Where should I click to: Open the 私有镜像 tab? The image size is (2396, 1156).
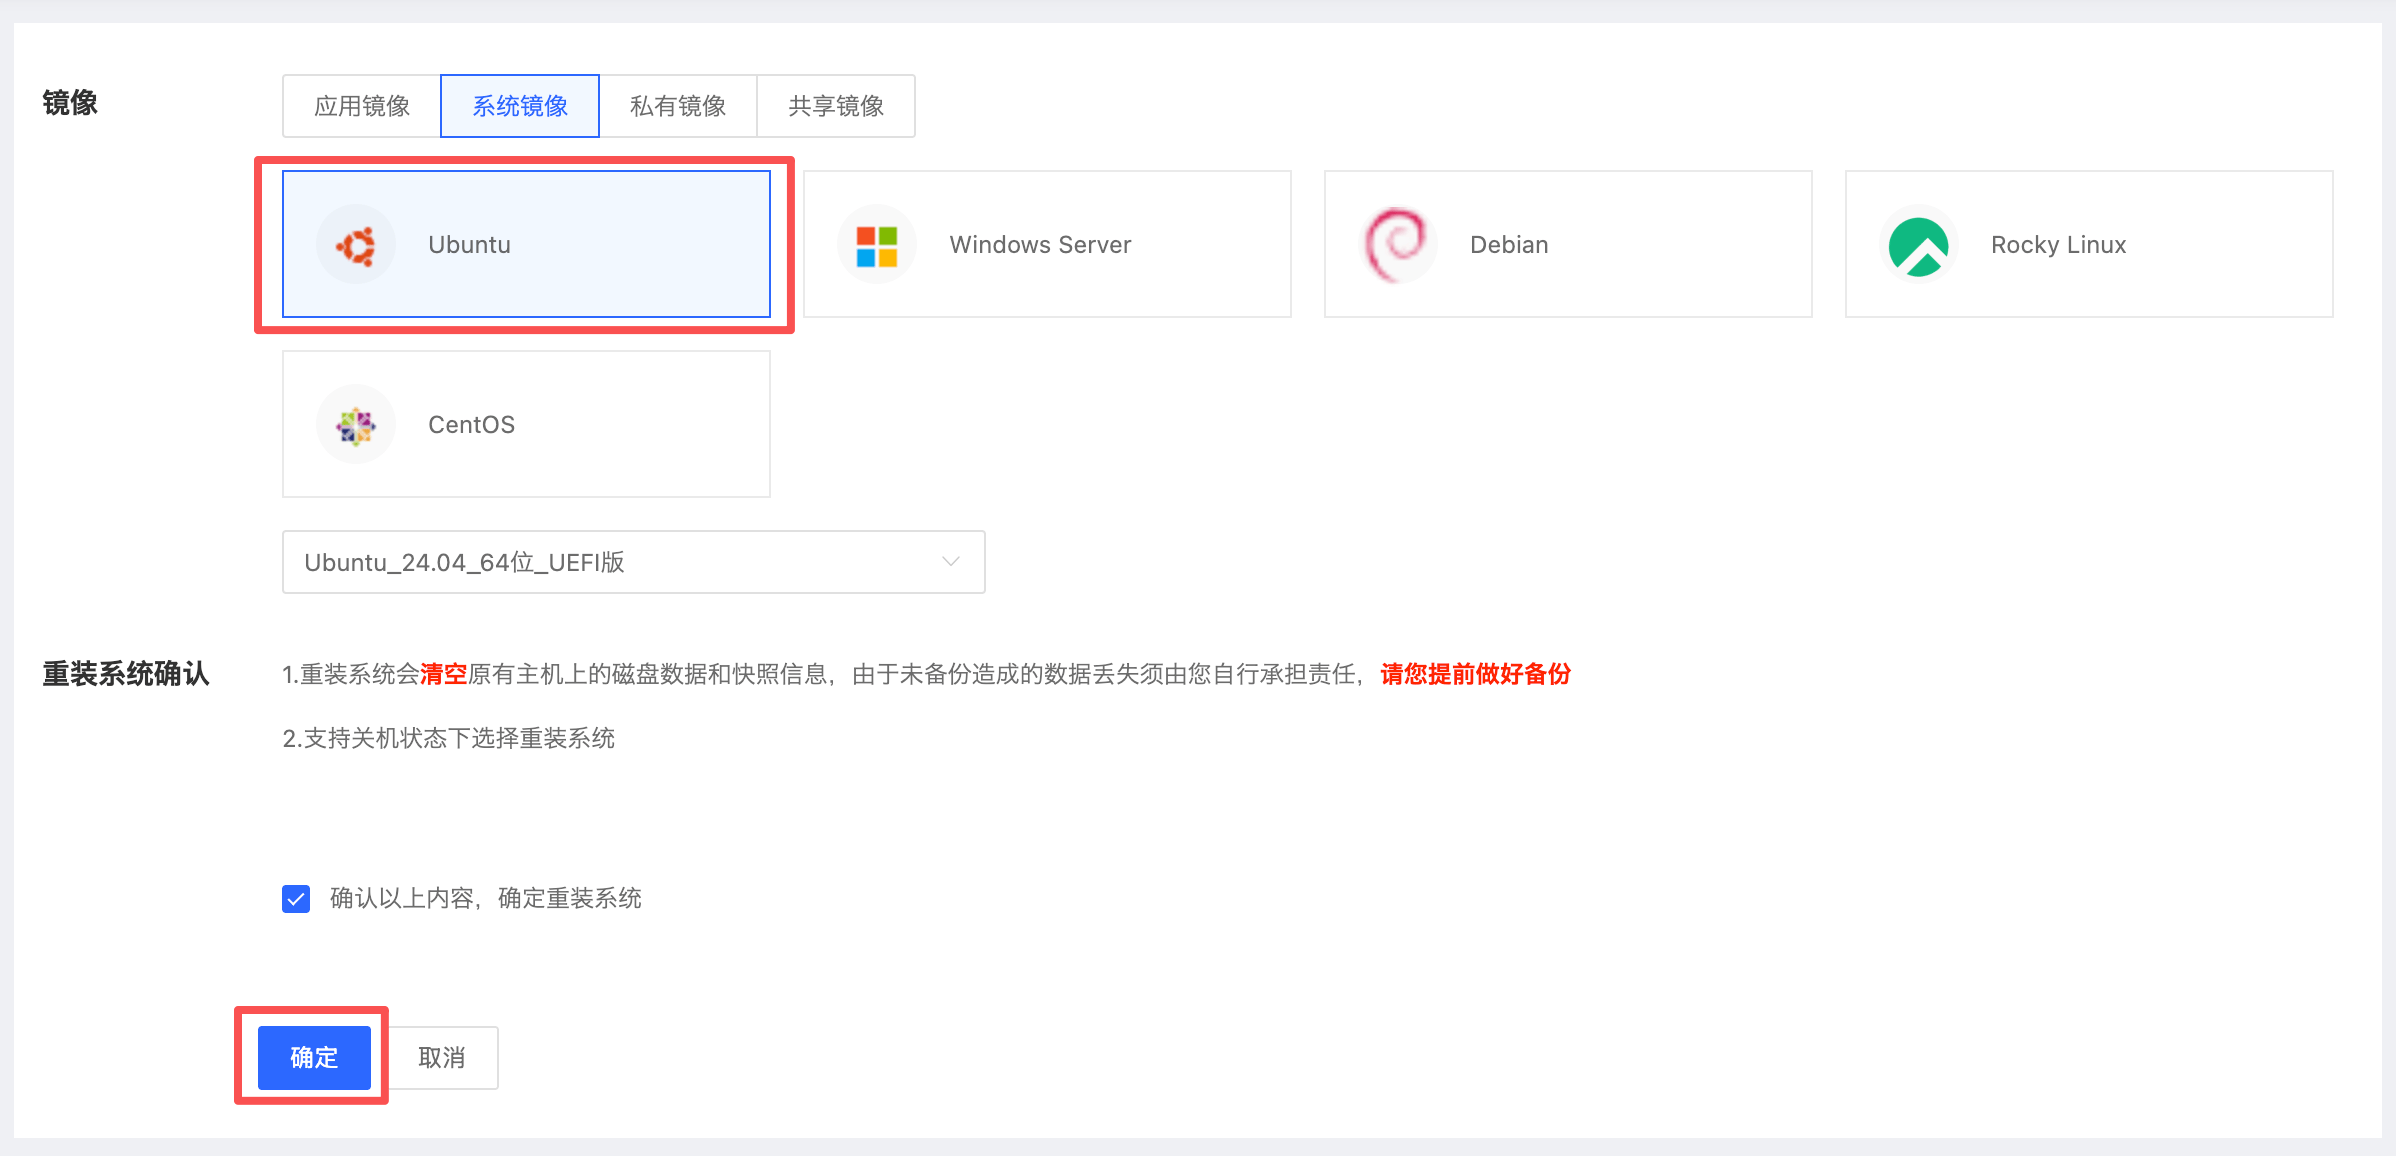click(x=677, y=105)
